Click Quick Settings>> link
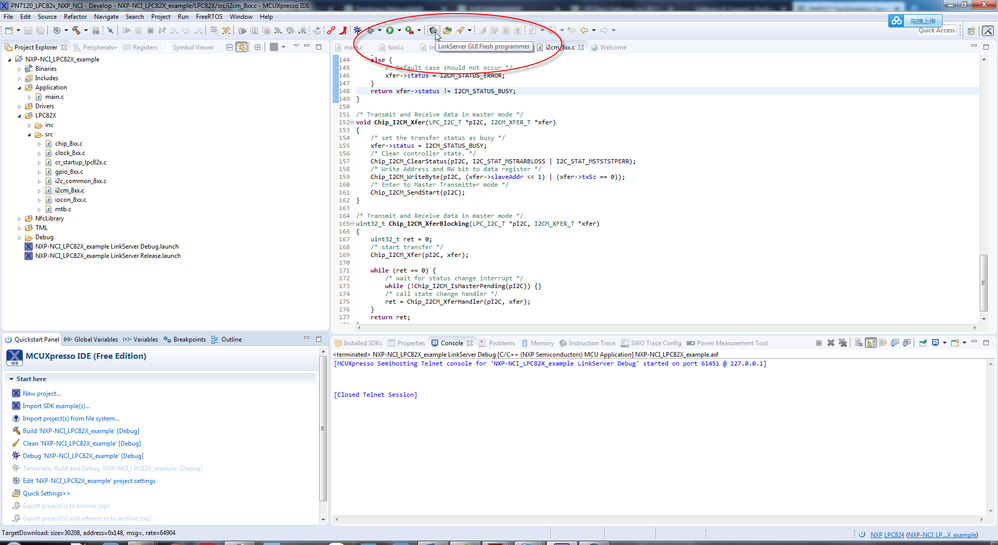Viewport: 998px width, 545px height. pyautogui.click(x=46, y=493)
